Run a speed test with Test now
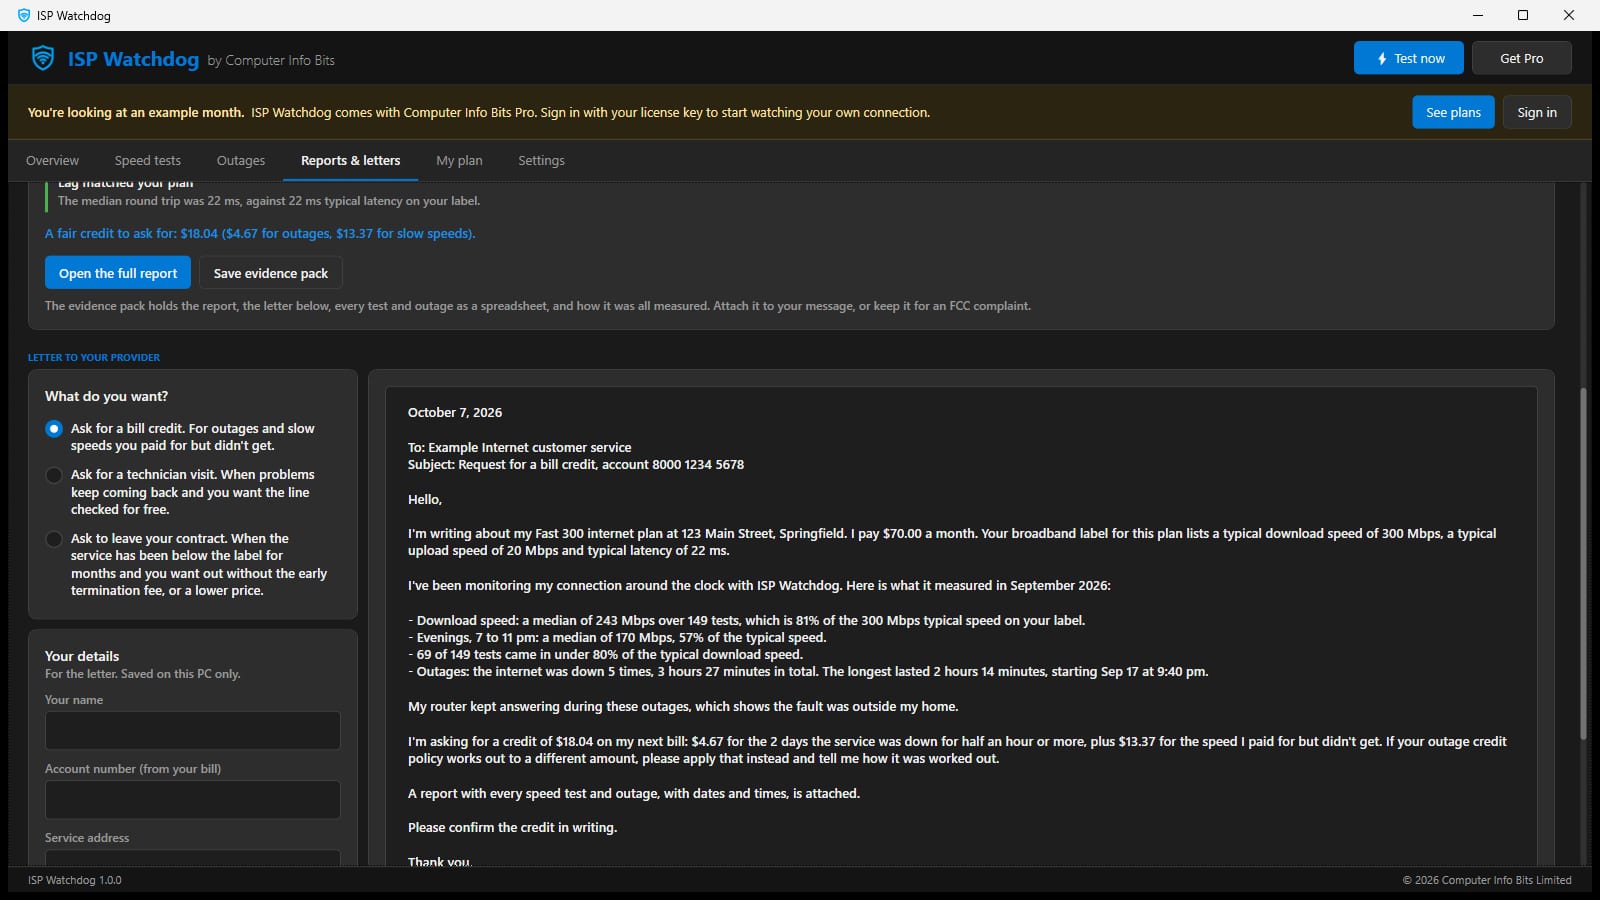Image resolution: width=1600 pixels, height=900 pixels. point(1409,58)
